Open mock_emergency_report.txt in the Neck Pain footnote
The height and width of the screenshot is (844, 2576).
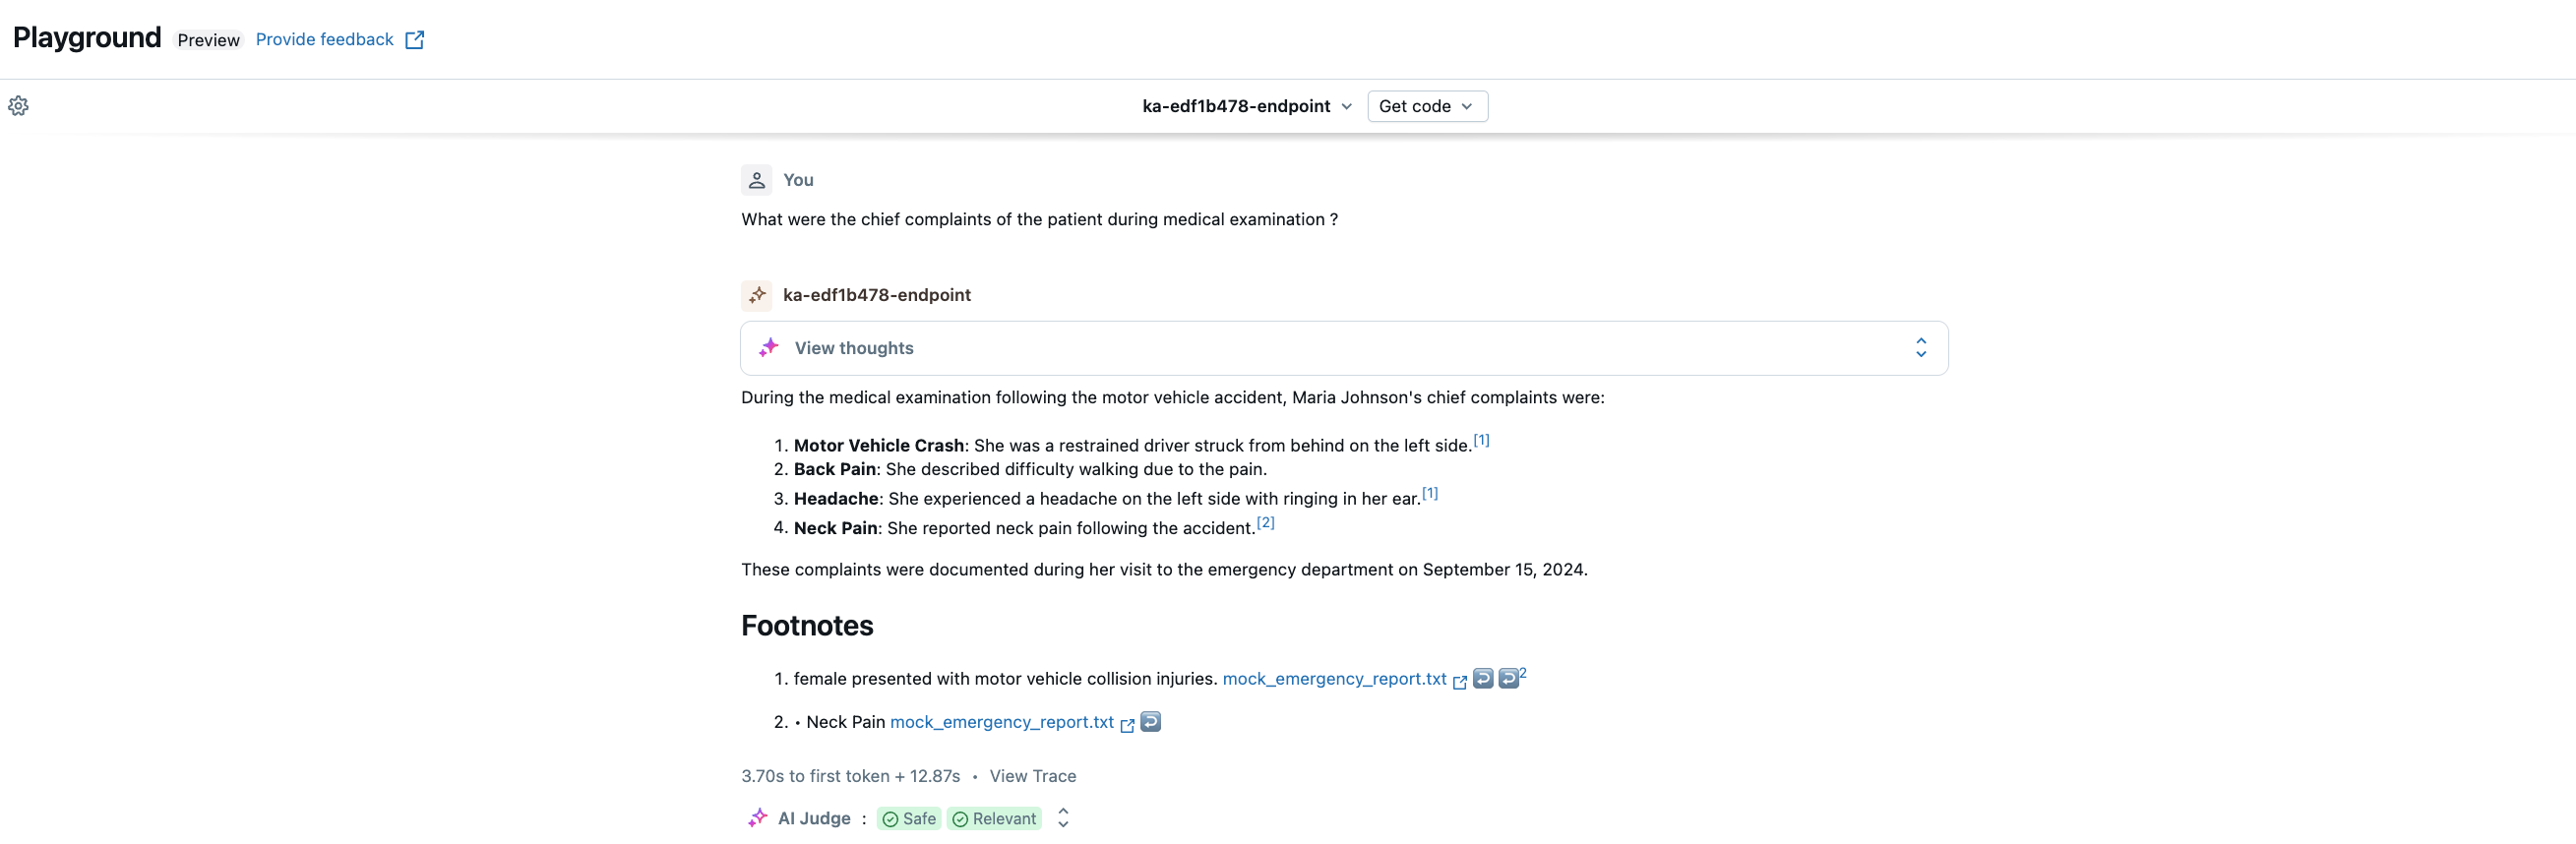pos(1001,722)
